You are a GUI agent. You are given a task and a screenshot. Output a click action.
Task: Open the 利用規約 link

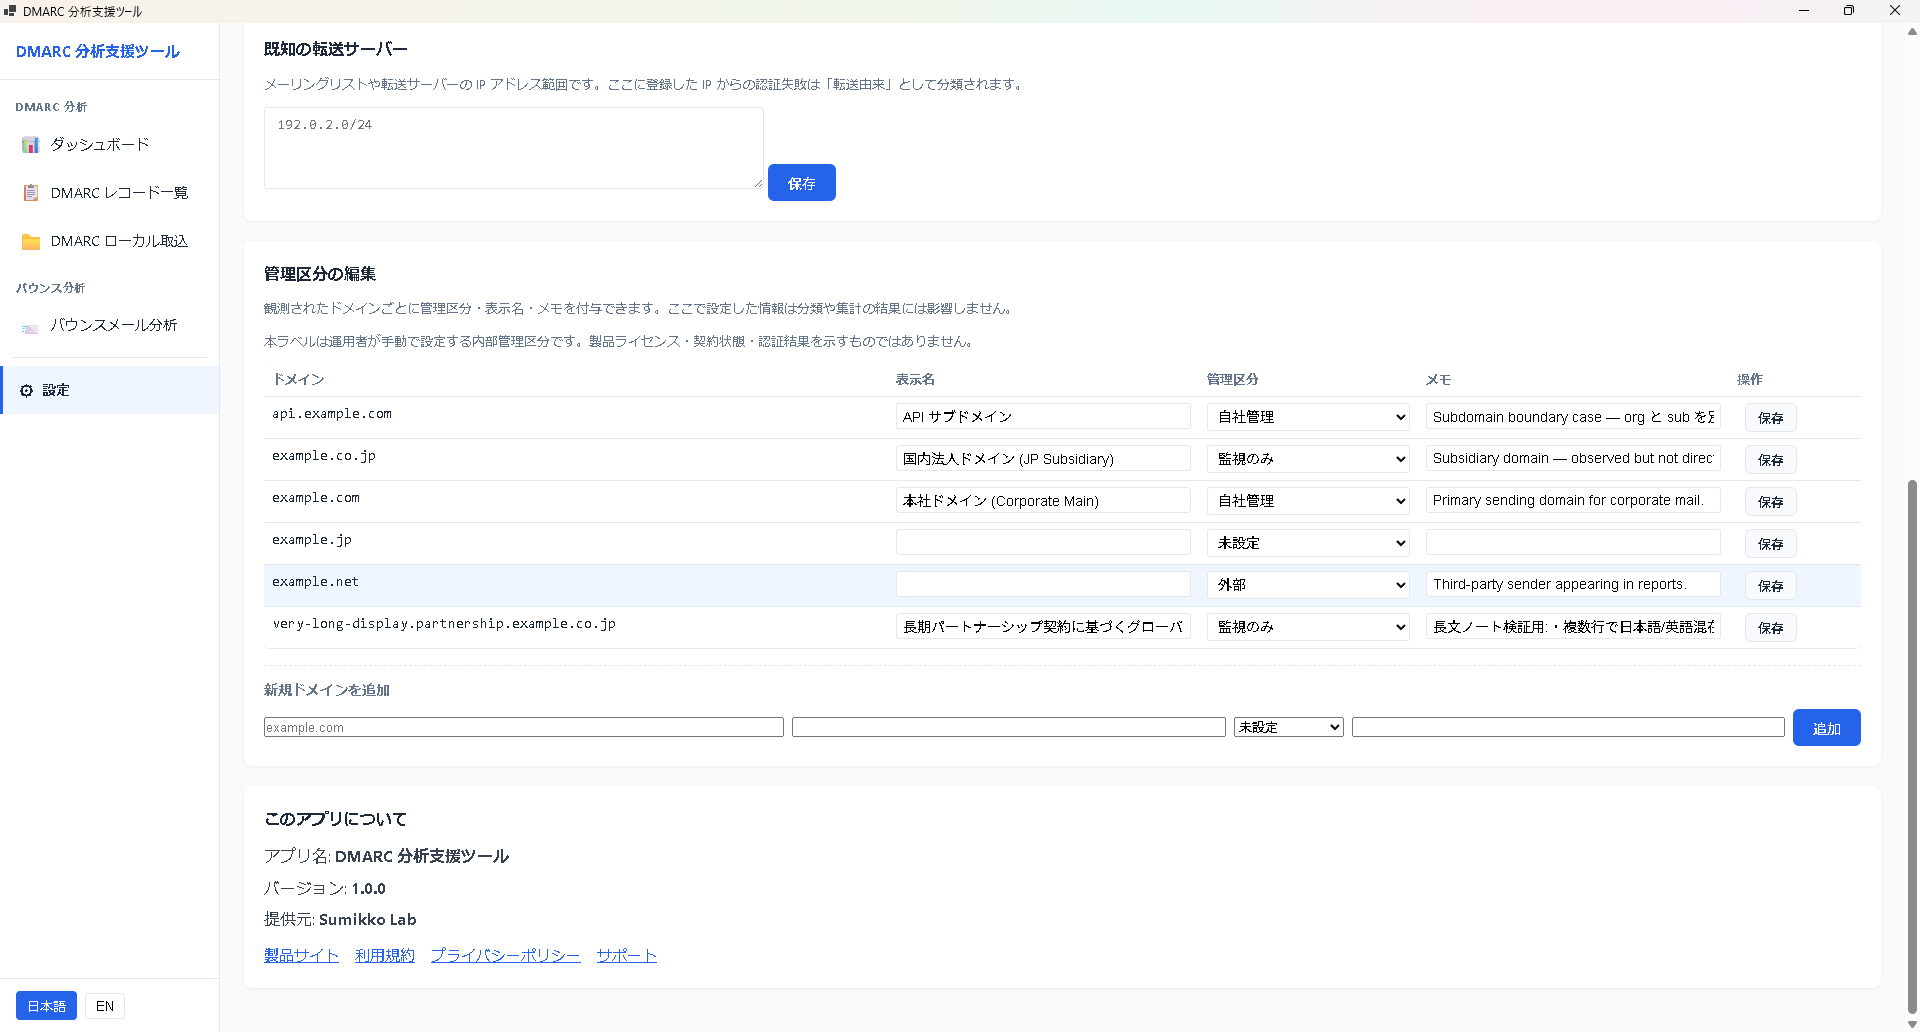pos(385,956)
